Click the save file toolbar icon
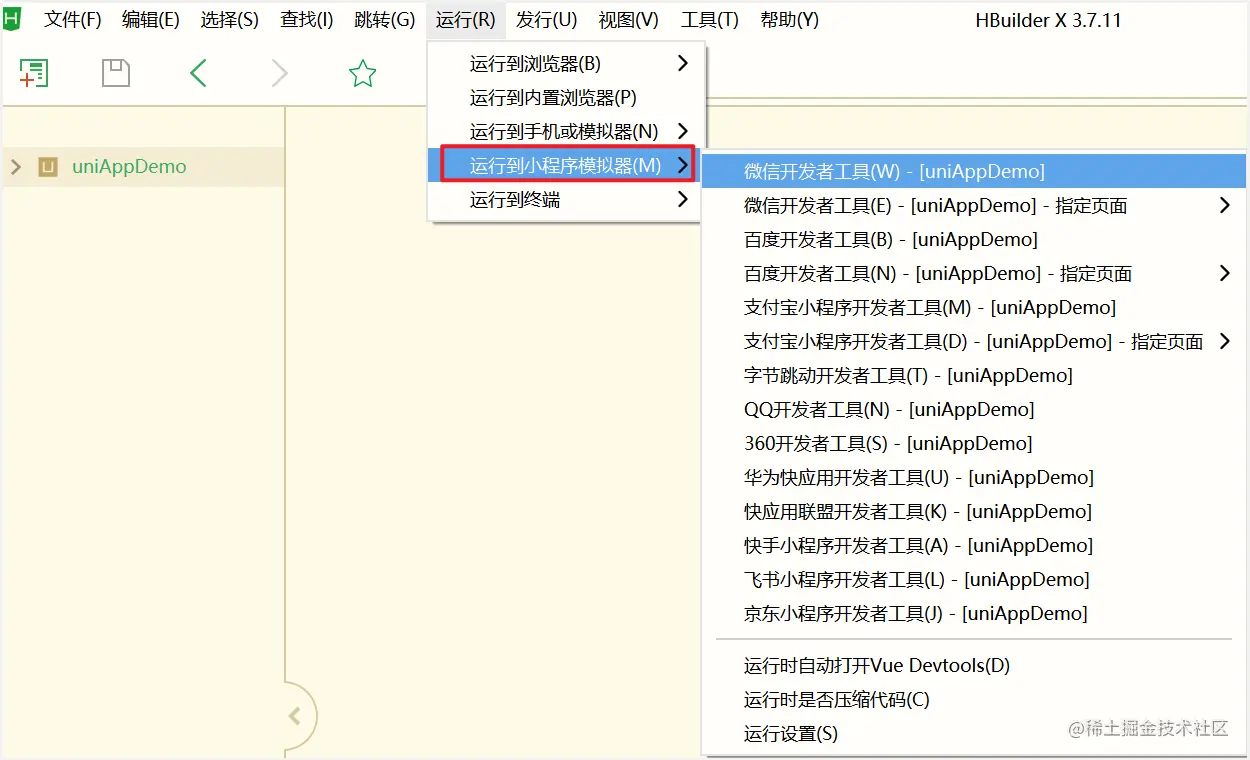Viewport: 1250px width, 760px height. click(x=116, y=73)
